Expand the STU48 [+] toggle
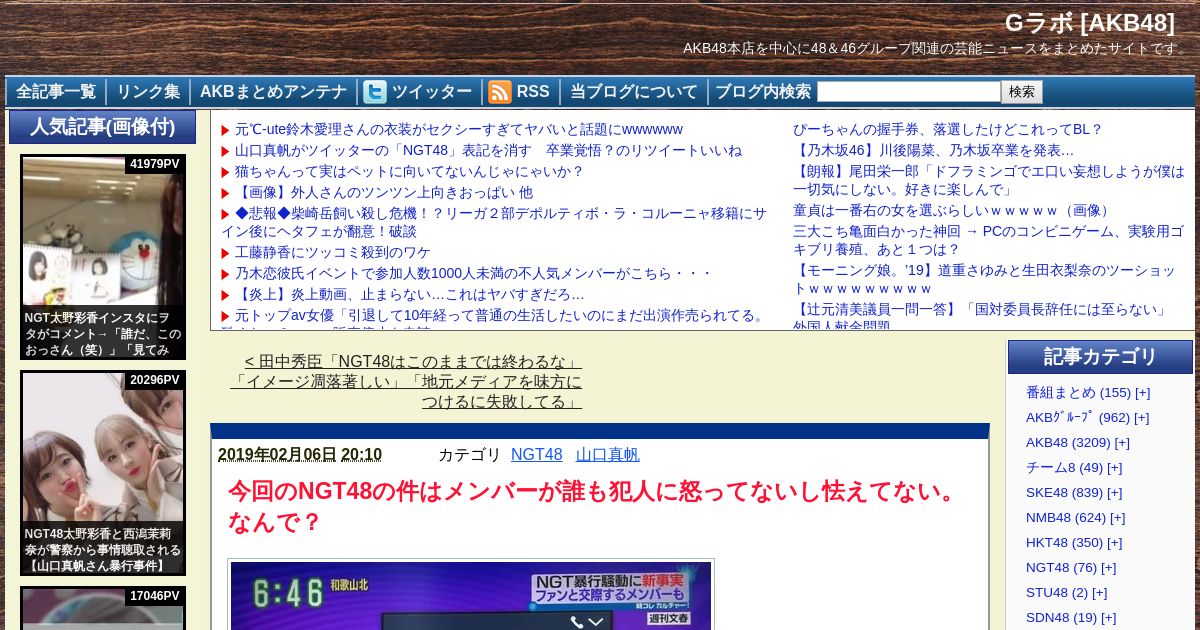The image size is (1200, 630). pos(1100,593)
